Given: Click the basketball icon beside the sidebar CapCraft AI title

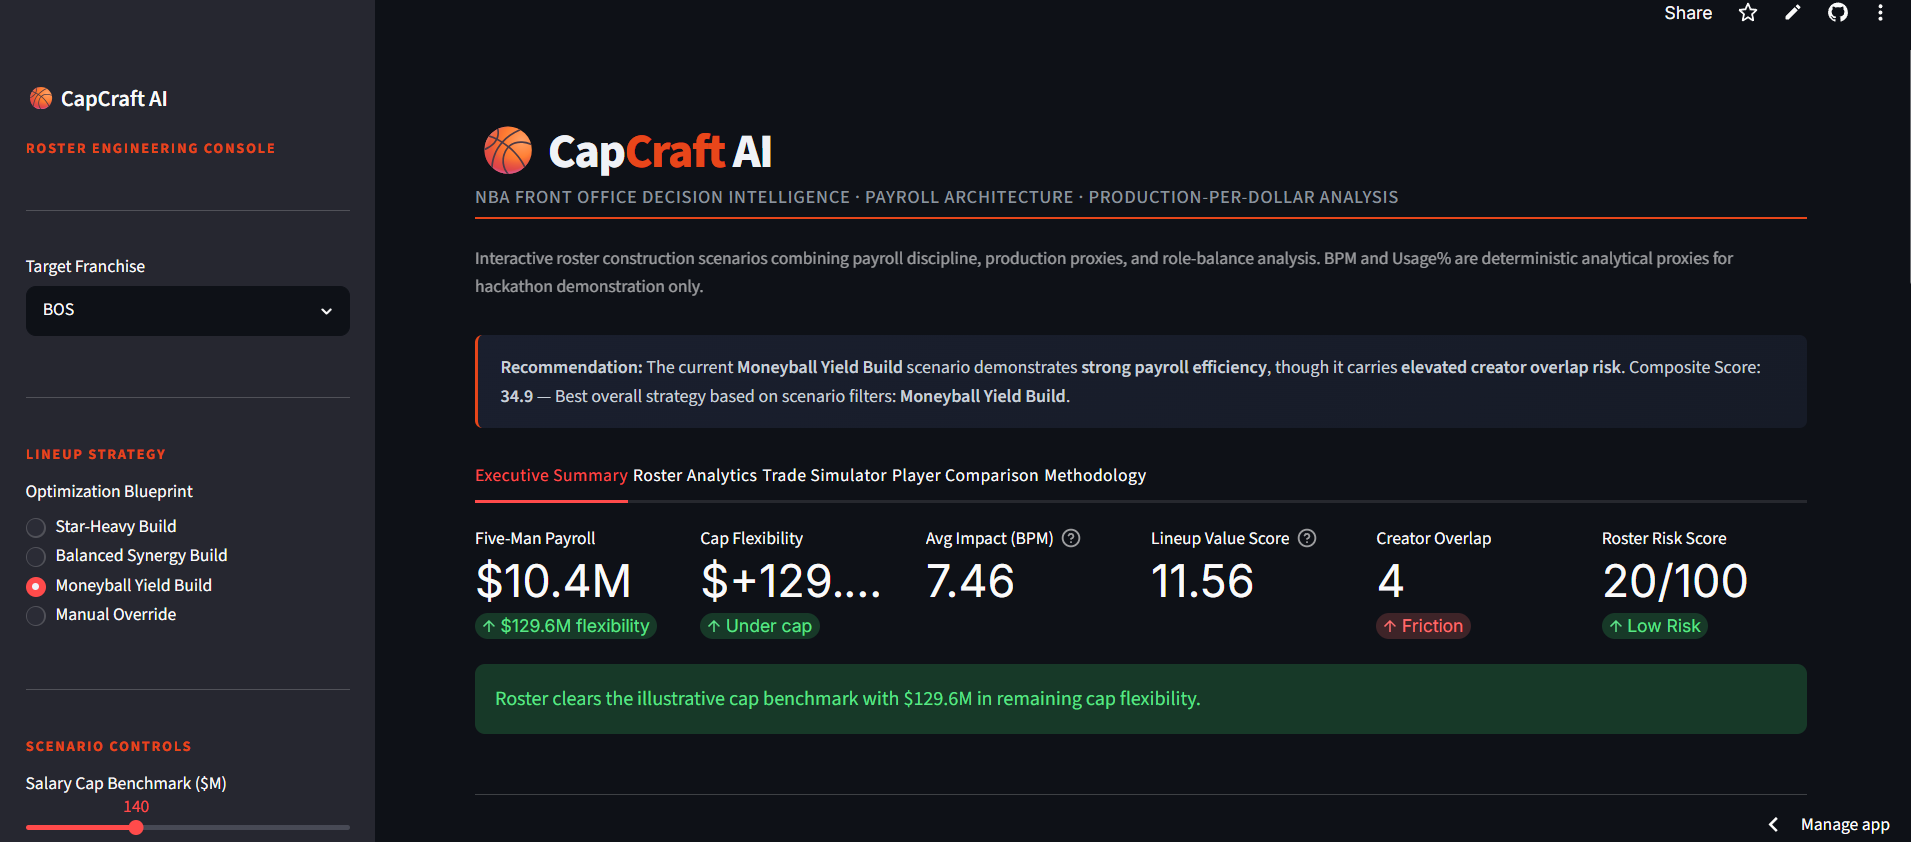Looking at the screenshot, I should (x=41, y=98).
